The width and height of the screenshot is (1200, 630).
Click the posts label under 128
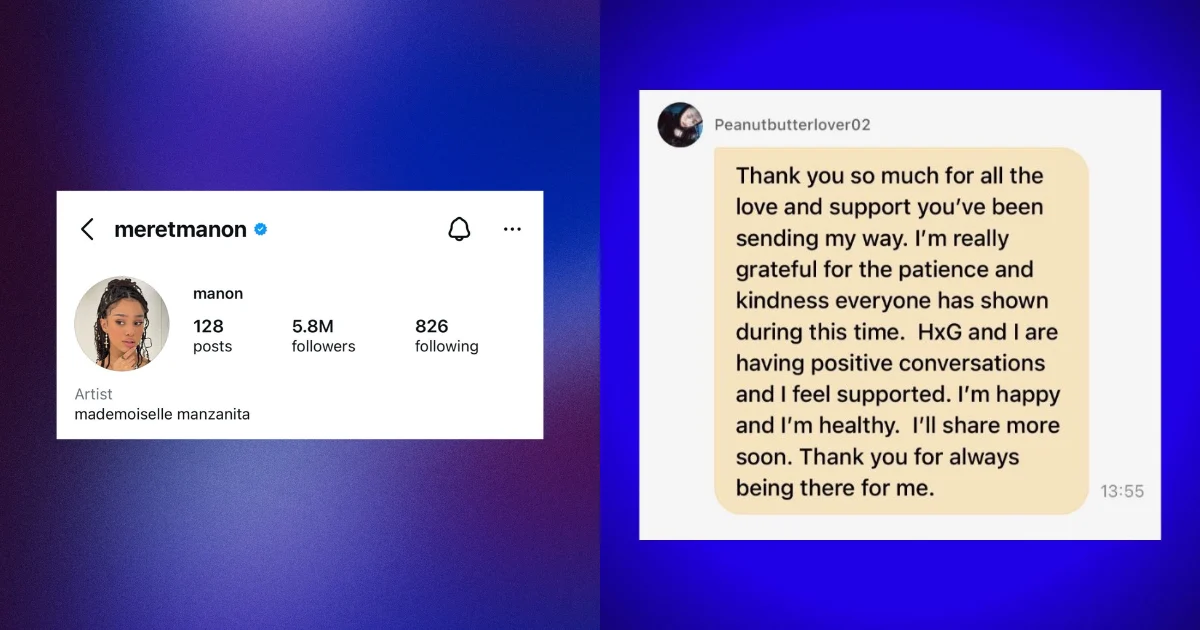212,346
